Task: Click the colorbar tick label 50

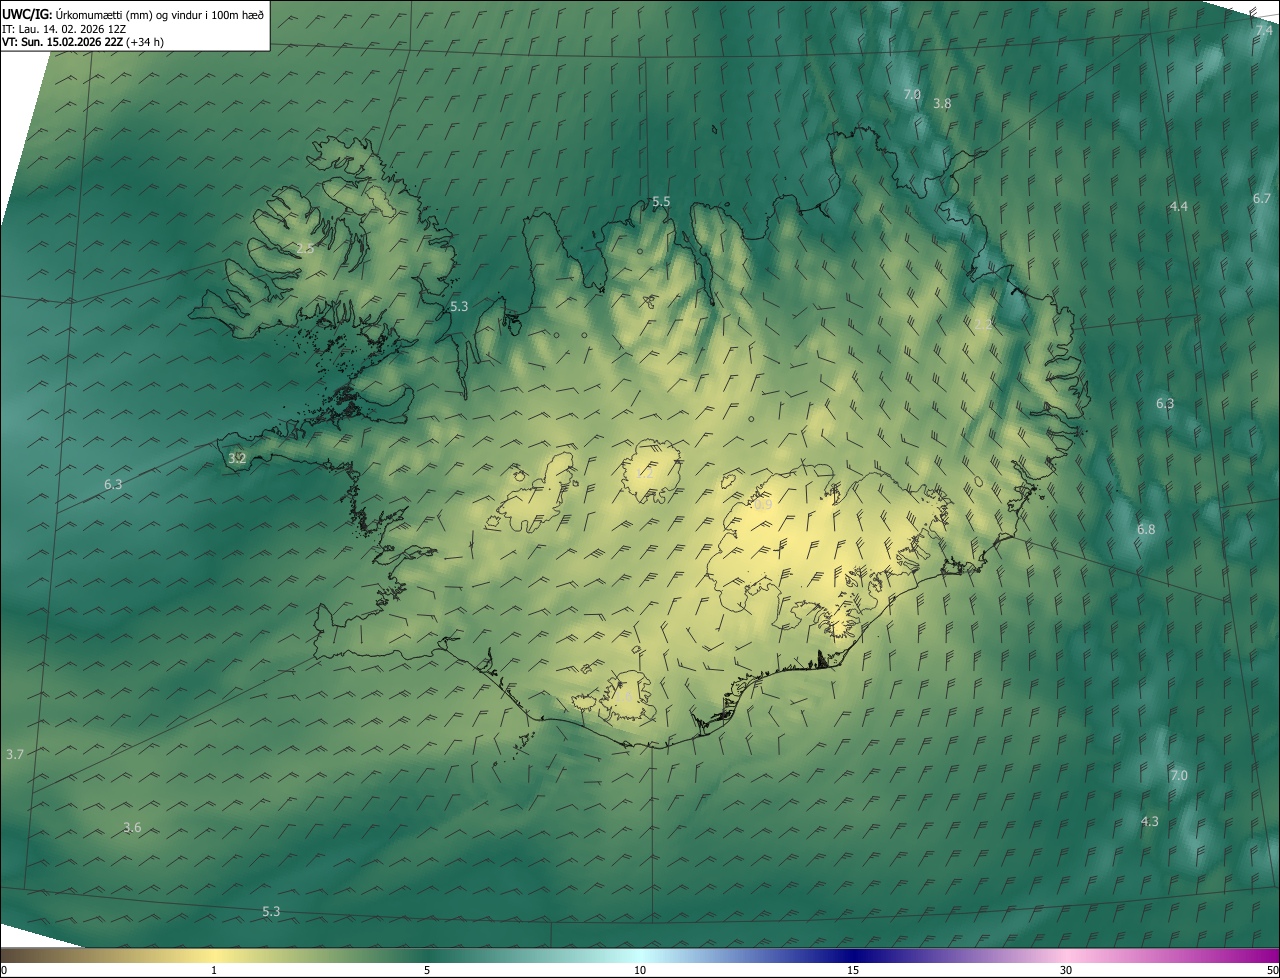Action: [x=1272, y=971]
